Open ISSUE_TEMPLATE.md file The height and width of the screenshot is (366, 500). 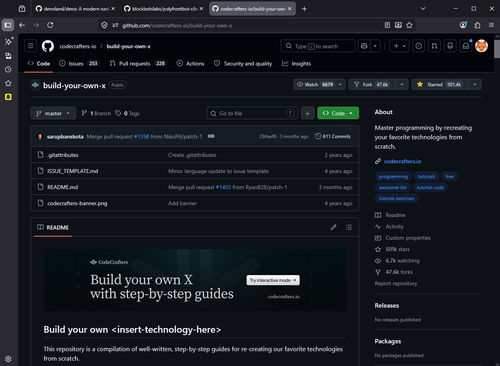[73, 171]
